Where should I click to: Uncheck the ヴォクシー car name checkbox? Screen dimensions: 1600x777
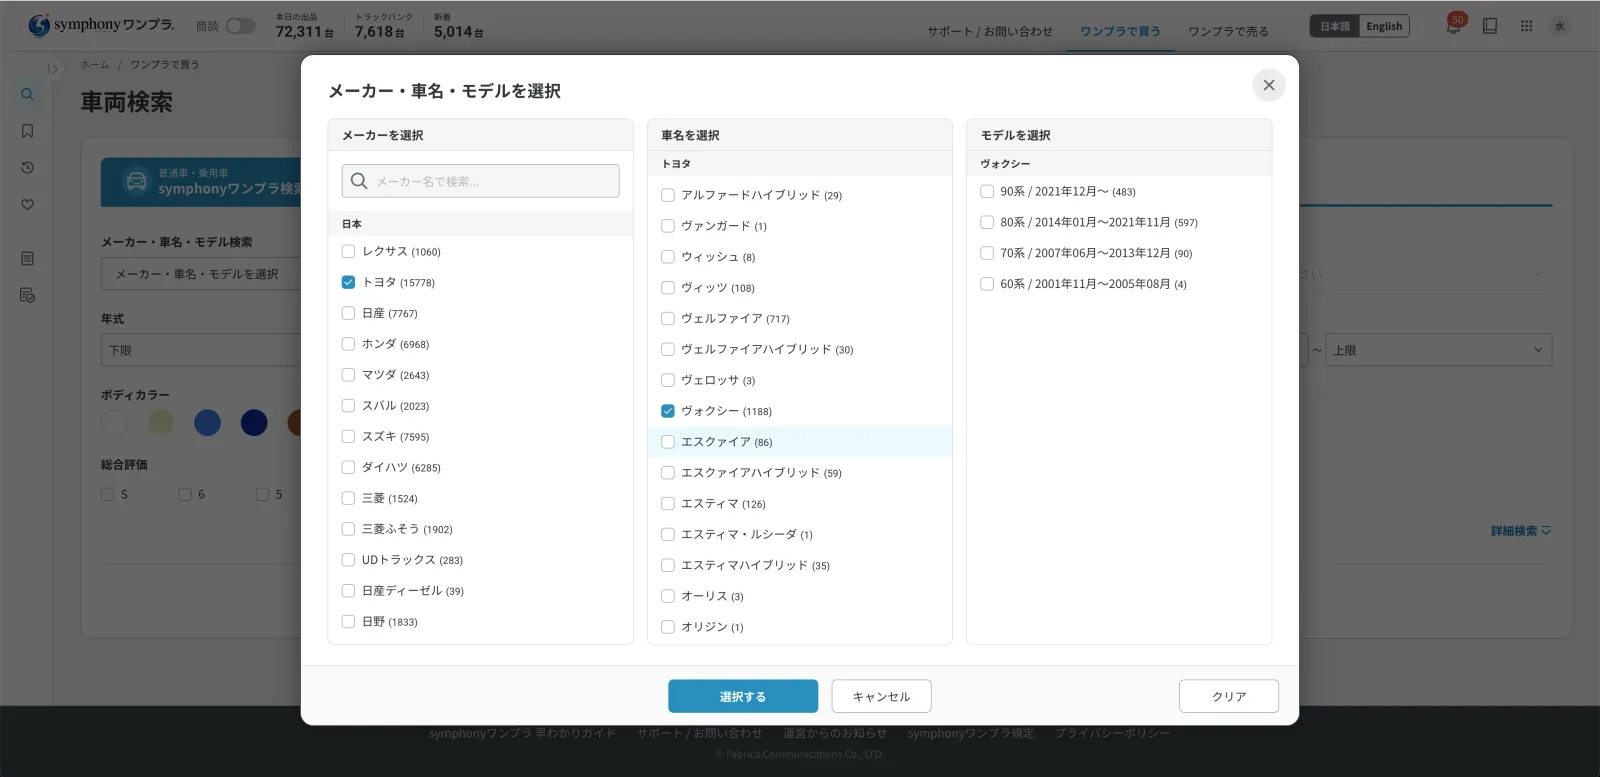coord(668,411)
